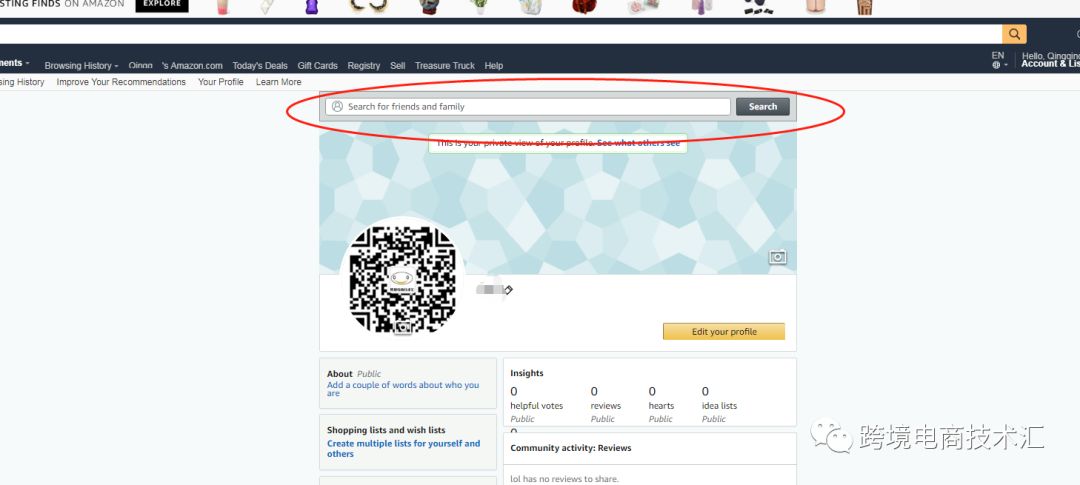Expand the Browsing History dropdown
1080x485 pixels.
pyautogui.click(x=81, y=65)
